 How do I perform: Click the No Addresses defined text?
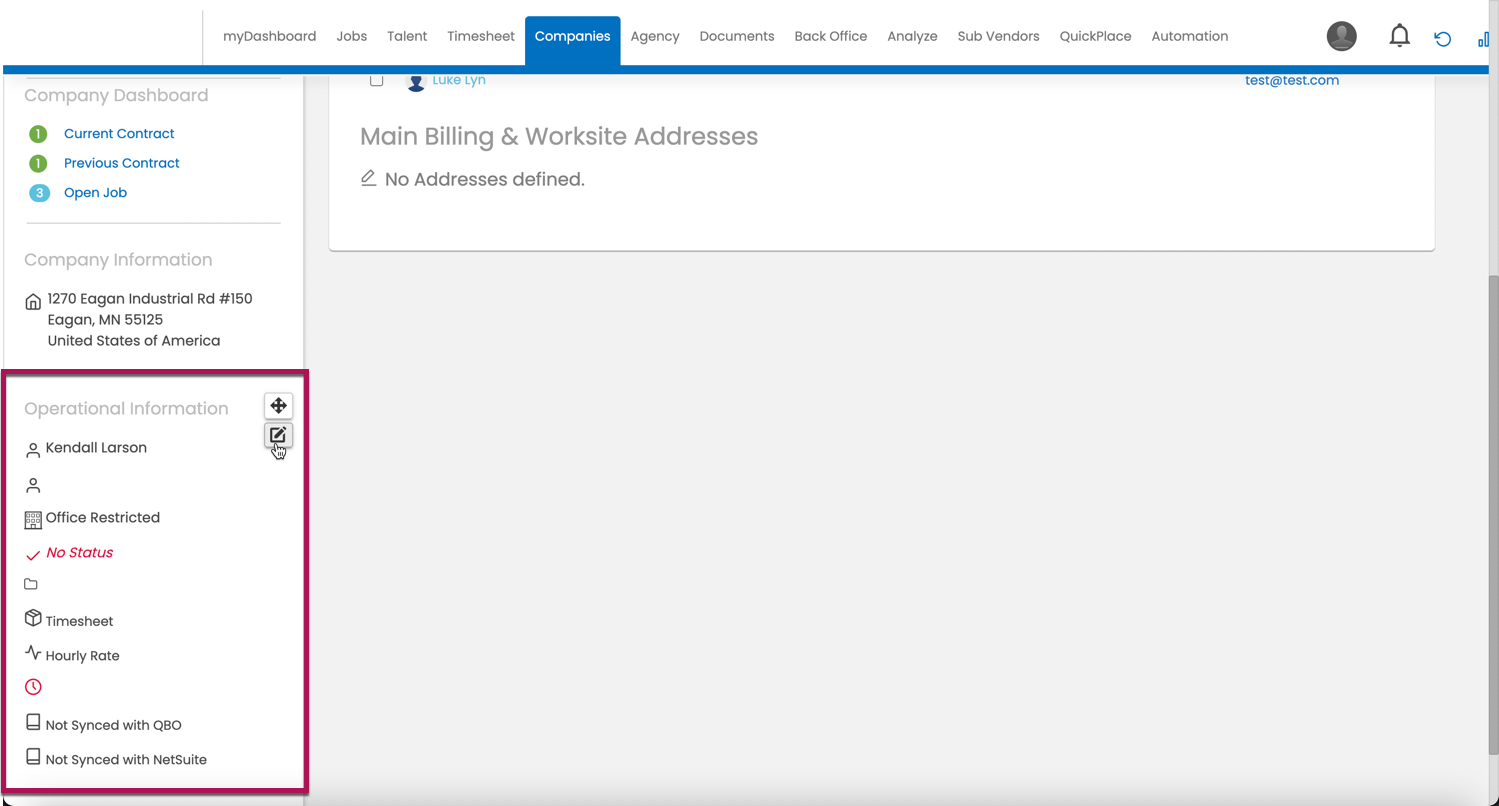pos(484,180)
